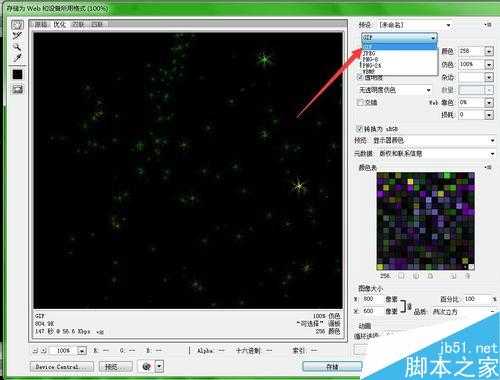Select the Hand tool
Screen dimensions: 500x380
[x=17, y=25]
